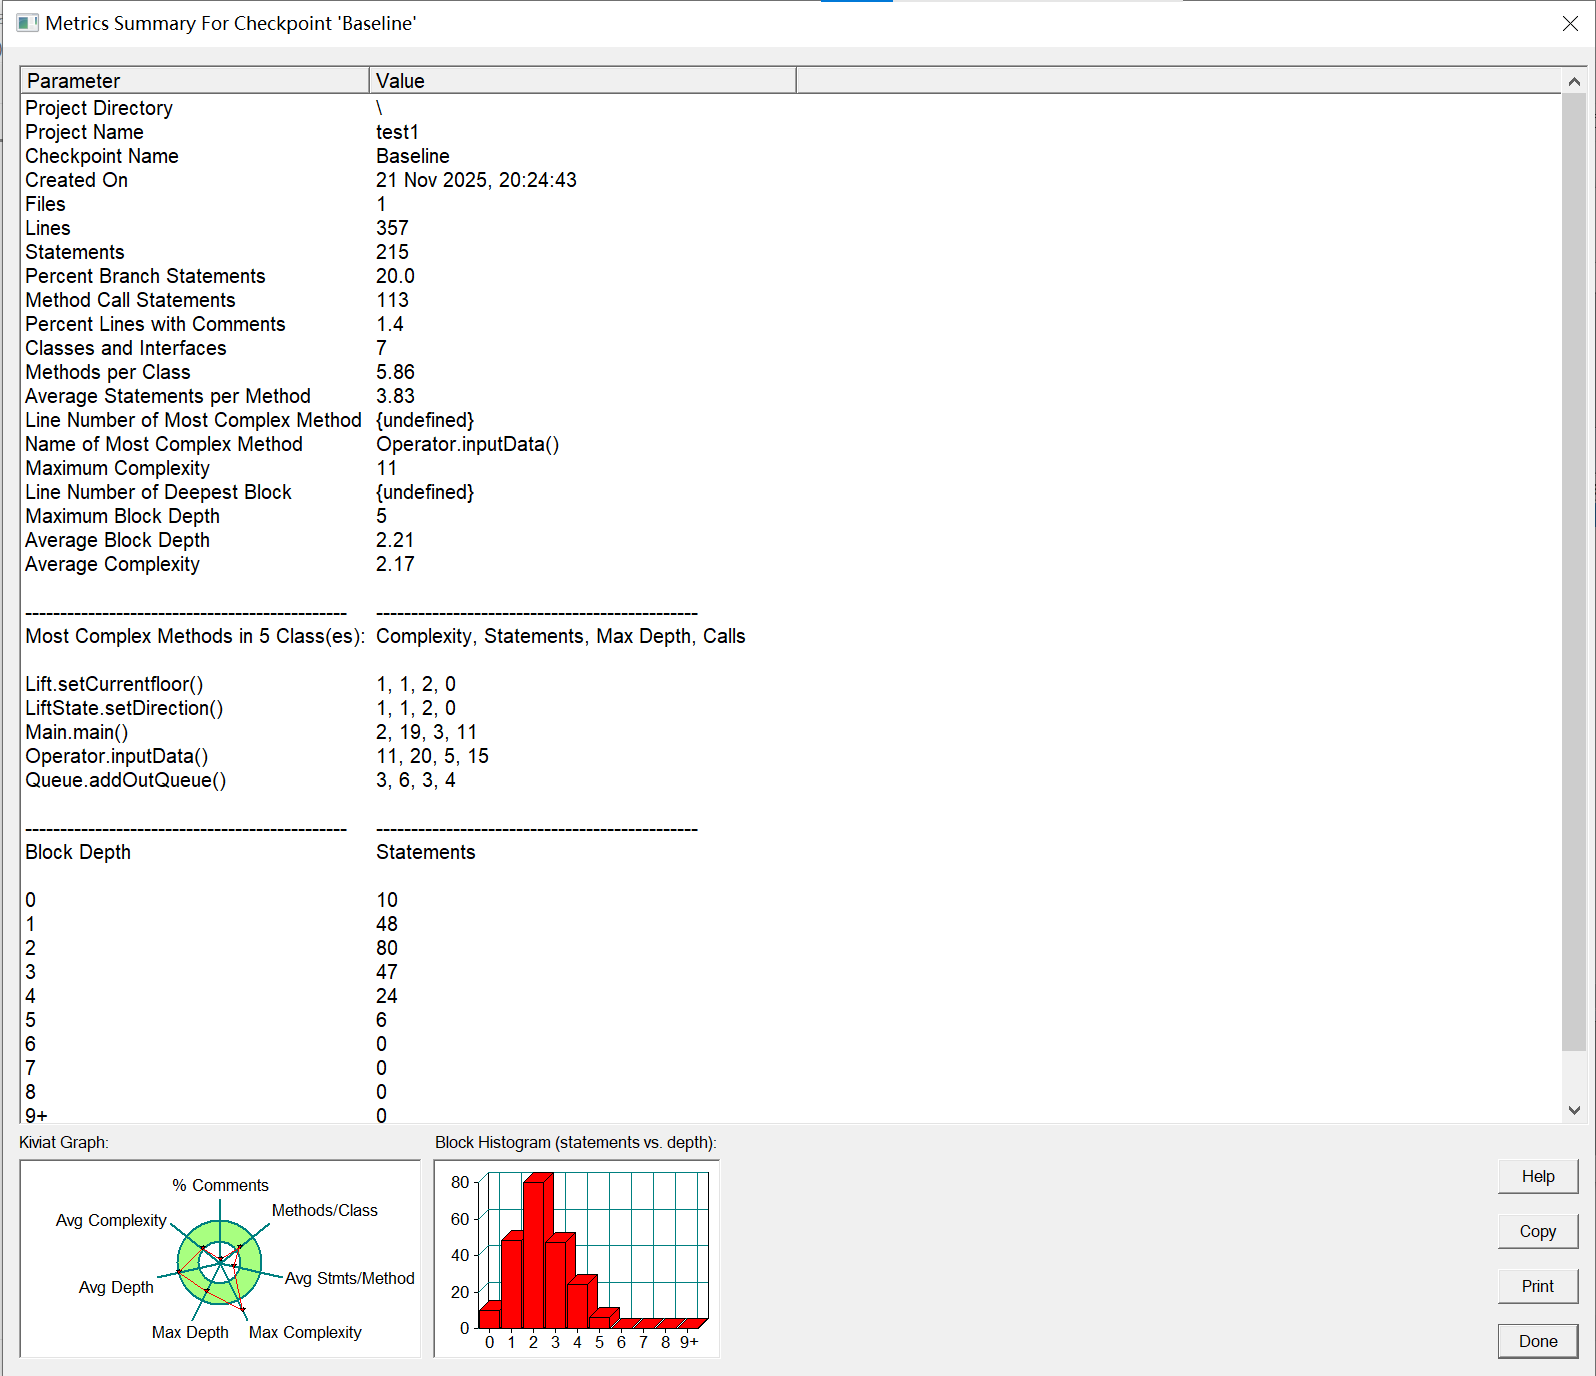Click the window title bar app icon
This screenshot has height=1376, width=1596.
click(27, 23)
